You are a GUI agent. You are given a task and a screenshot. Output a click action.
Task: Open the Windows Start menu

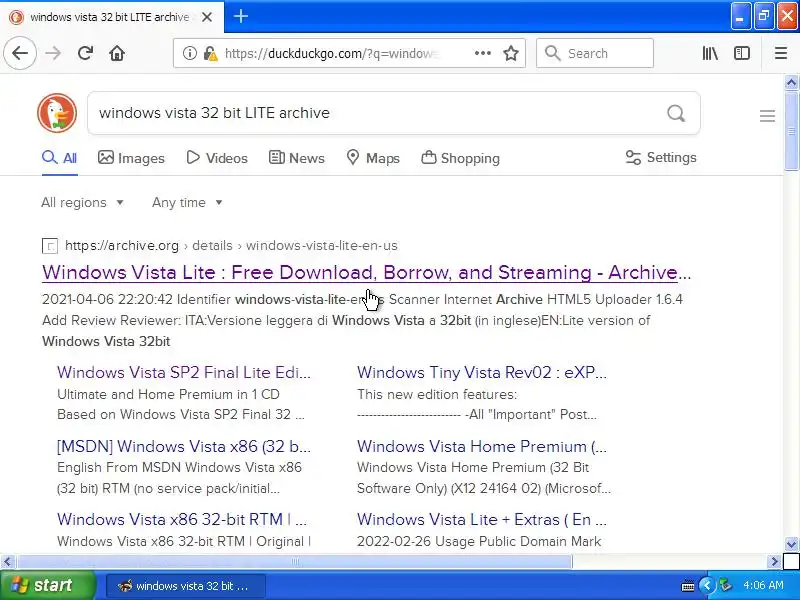[47, 585]
